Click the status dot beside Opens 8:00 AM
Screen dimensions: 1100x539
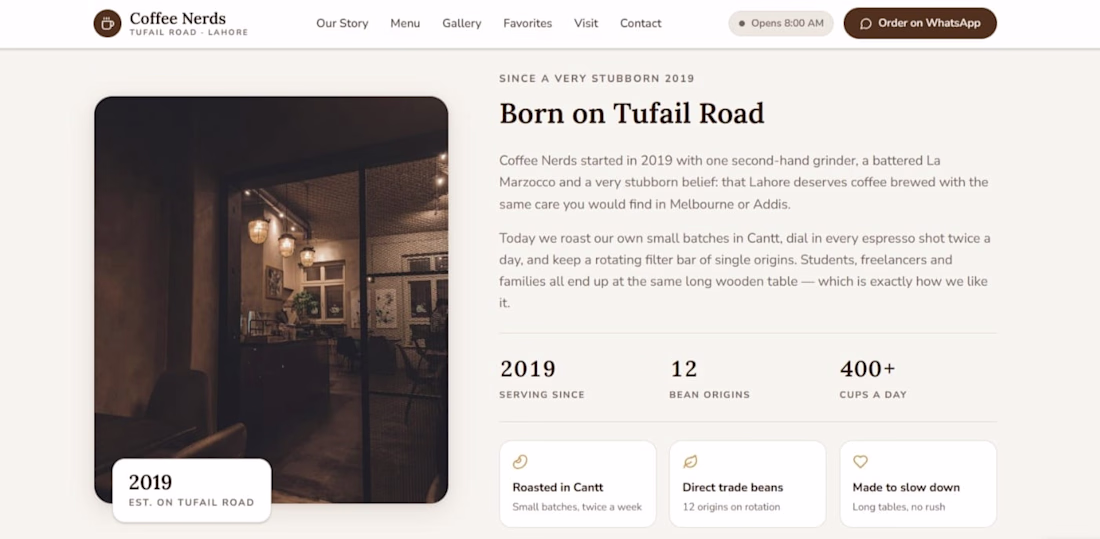tap(742, 23)
